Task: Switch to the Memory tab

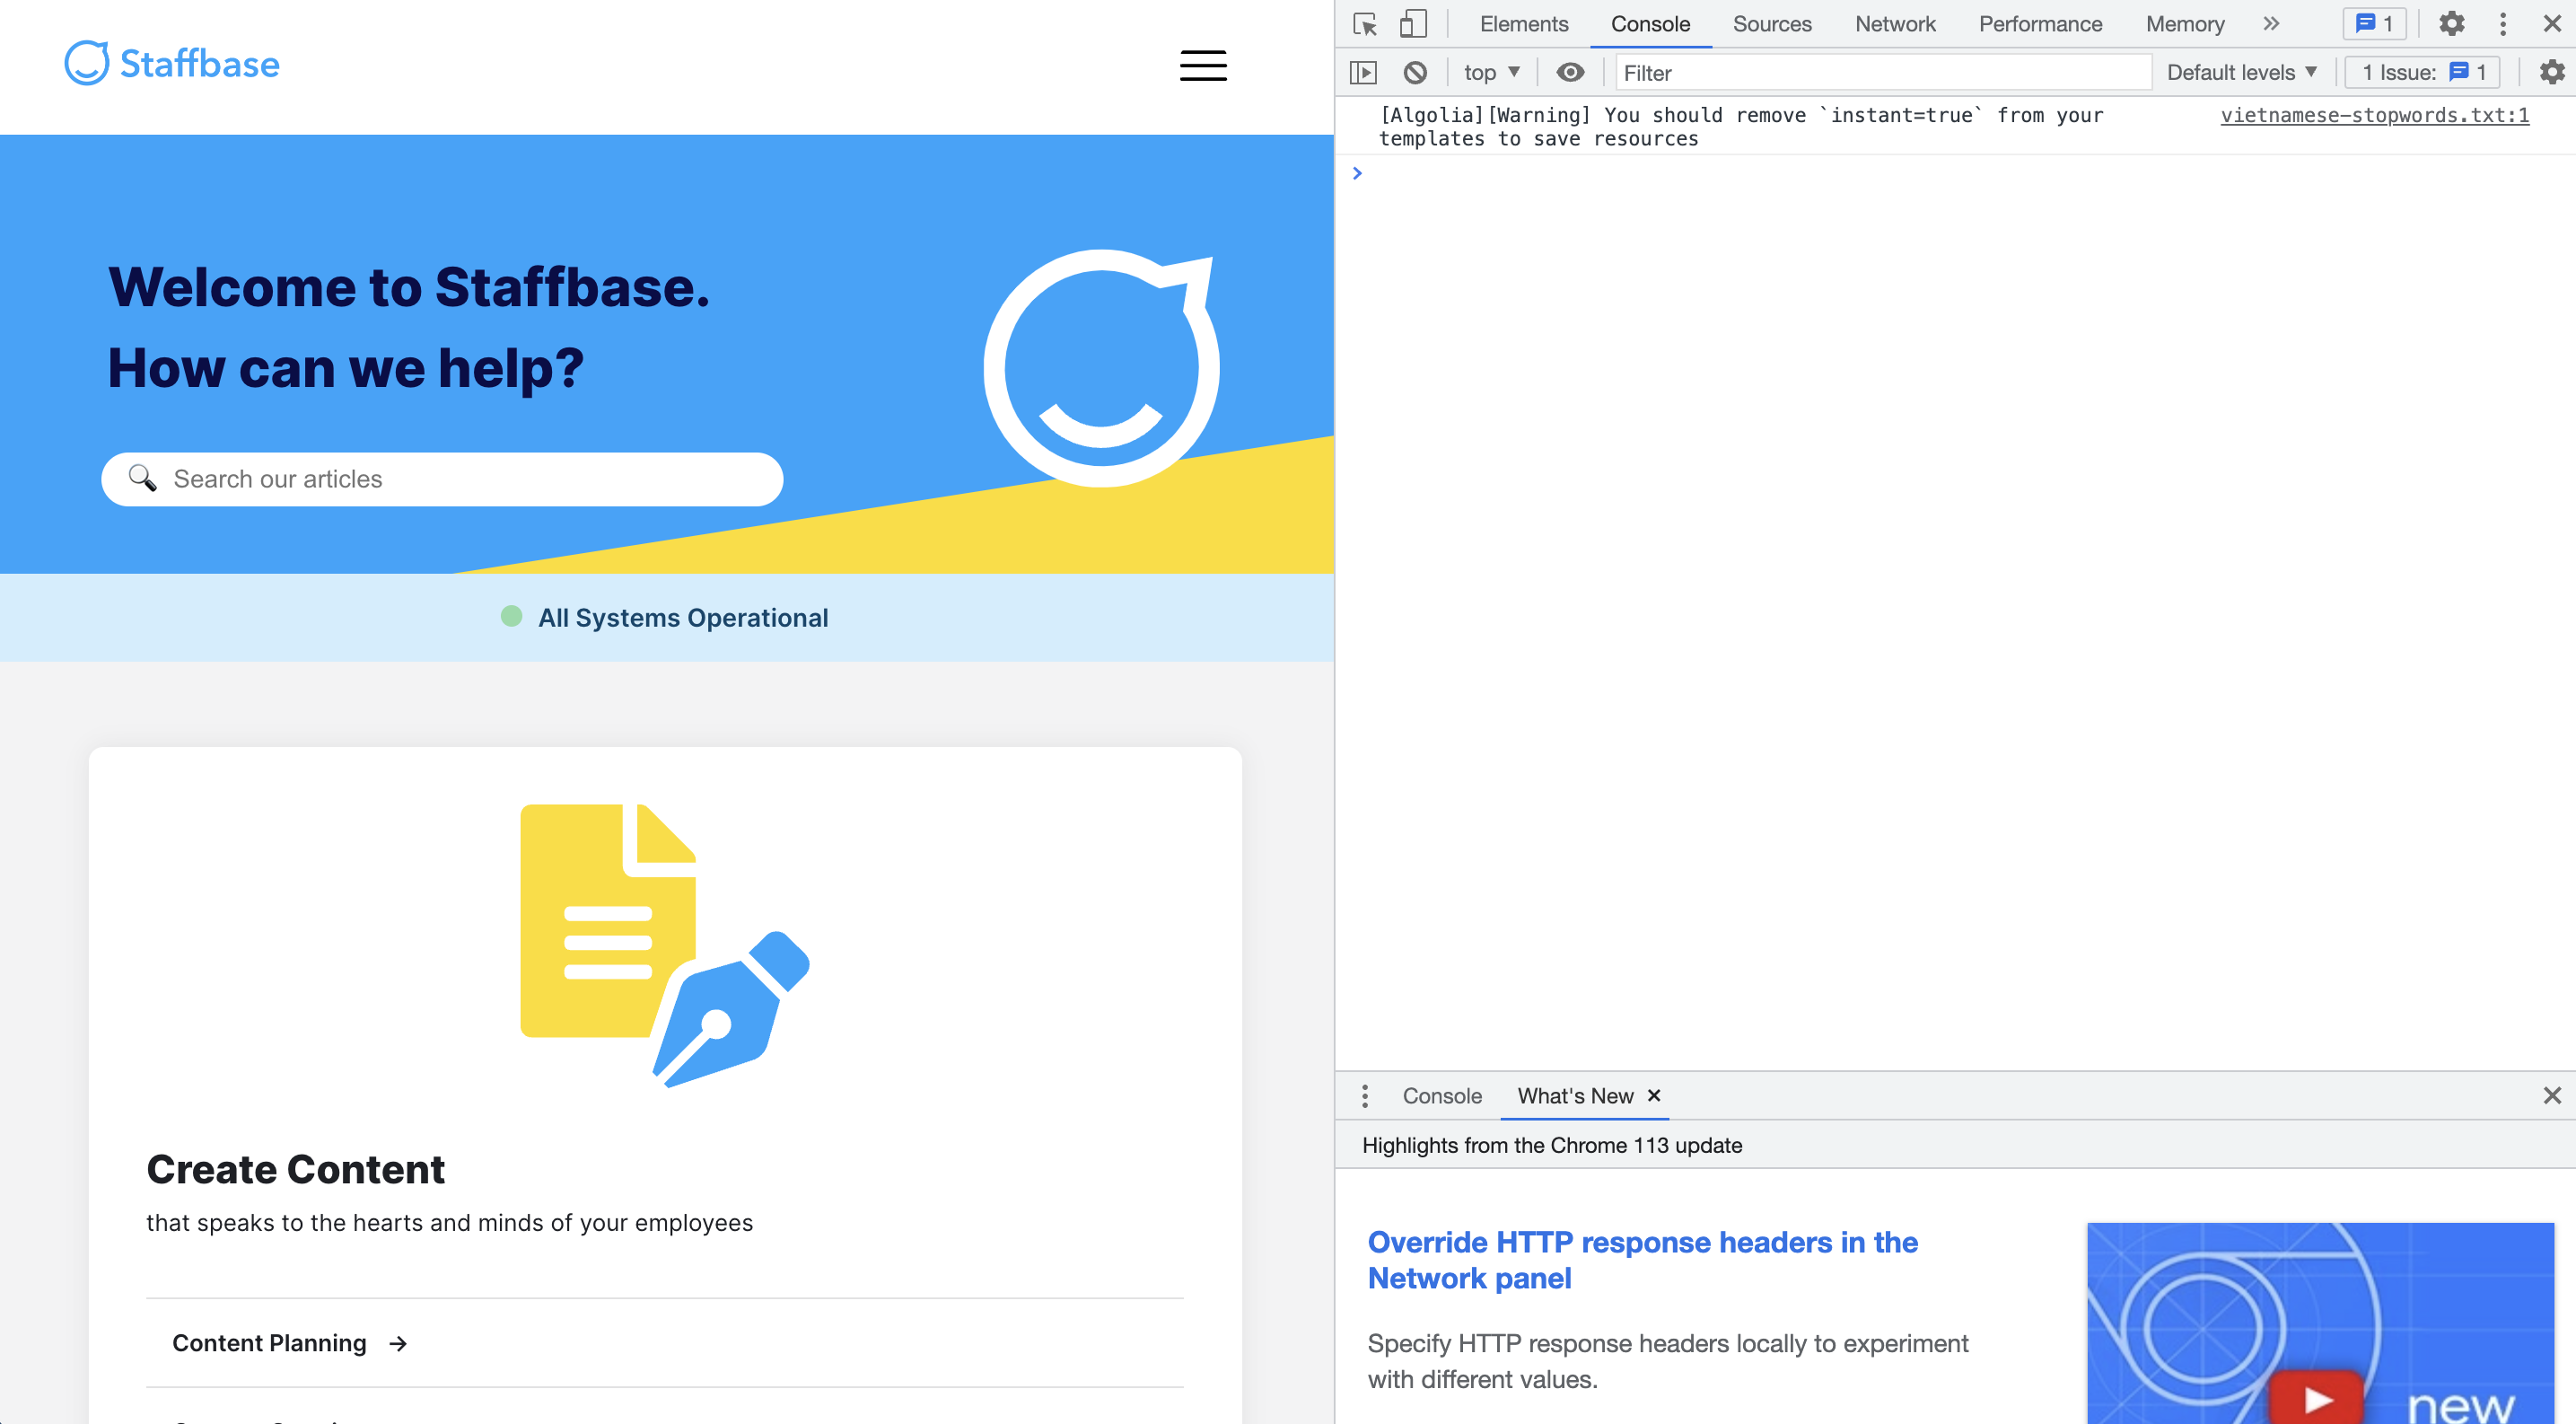Action: [x=2185, y=24]
